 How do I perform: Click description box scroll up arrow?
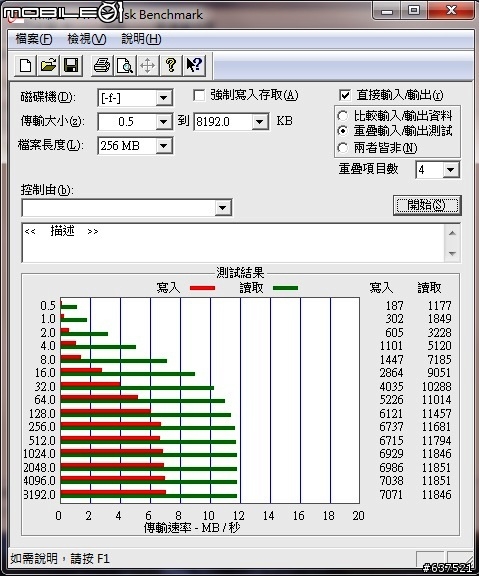point(452,233)
